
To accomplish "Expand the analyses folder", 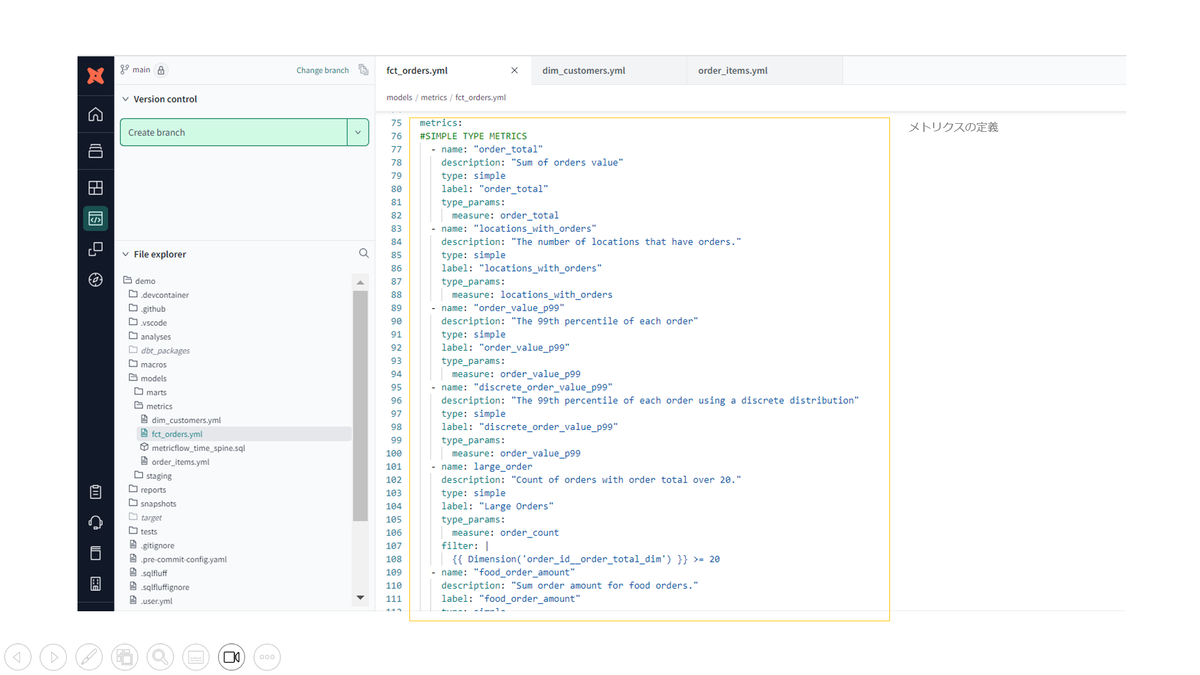I will [150, 337].
